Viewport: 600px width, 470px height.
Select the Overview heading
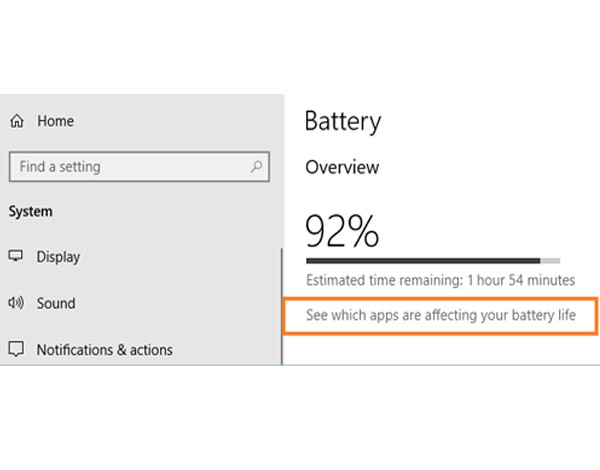pyautogui.click(x=342, y=167)
